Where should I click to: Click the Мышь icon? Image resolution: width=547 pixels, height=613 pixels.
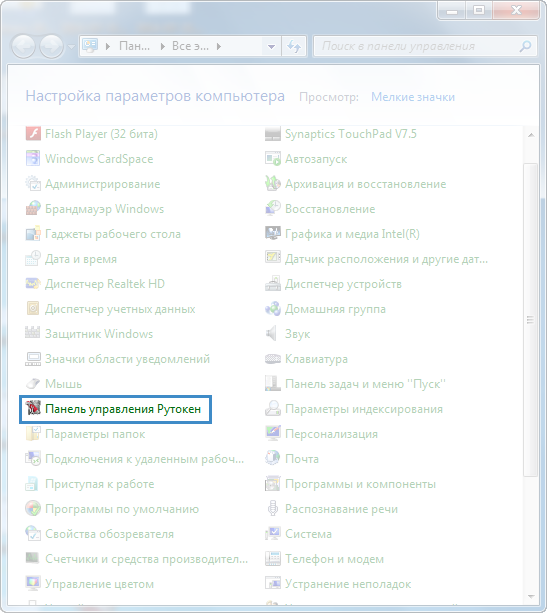pyautogui.click(x=33, y=384)
